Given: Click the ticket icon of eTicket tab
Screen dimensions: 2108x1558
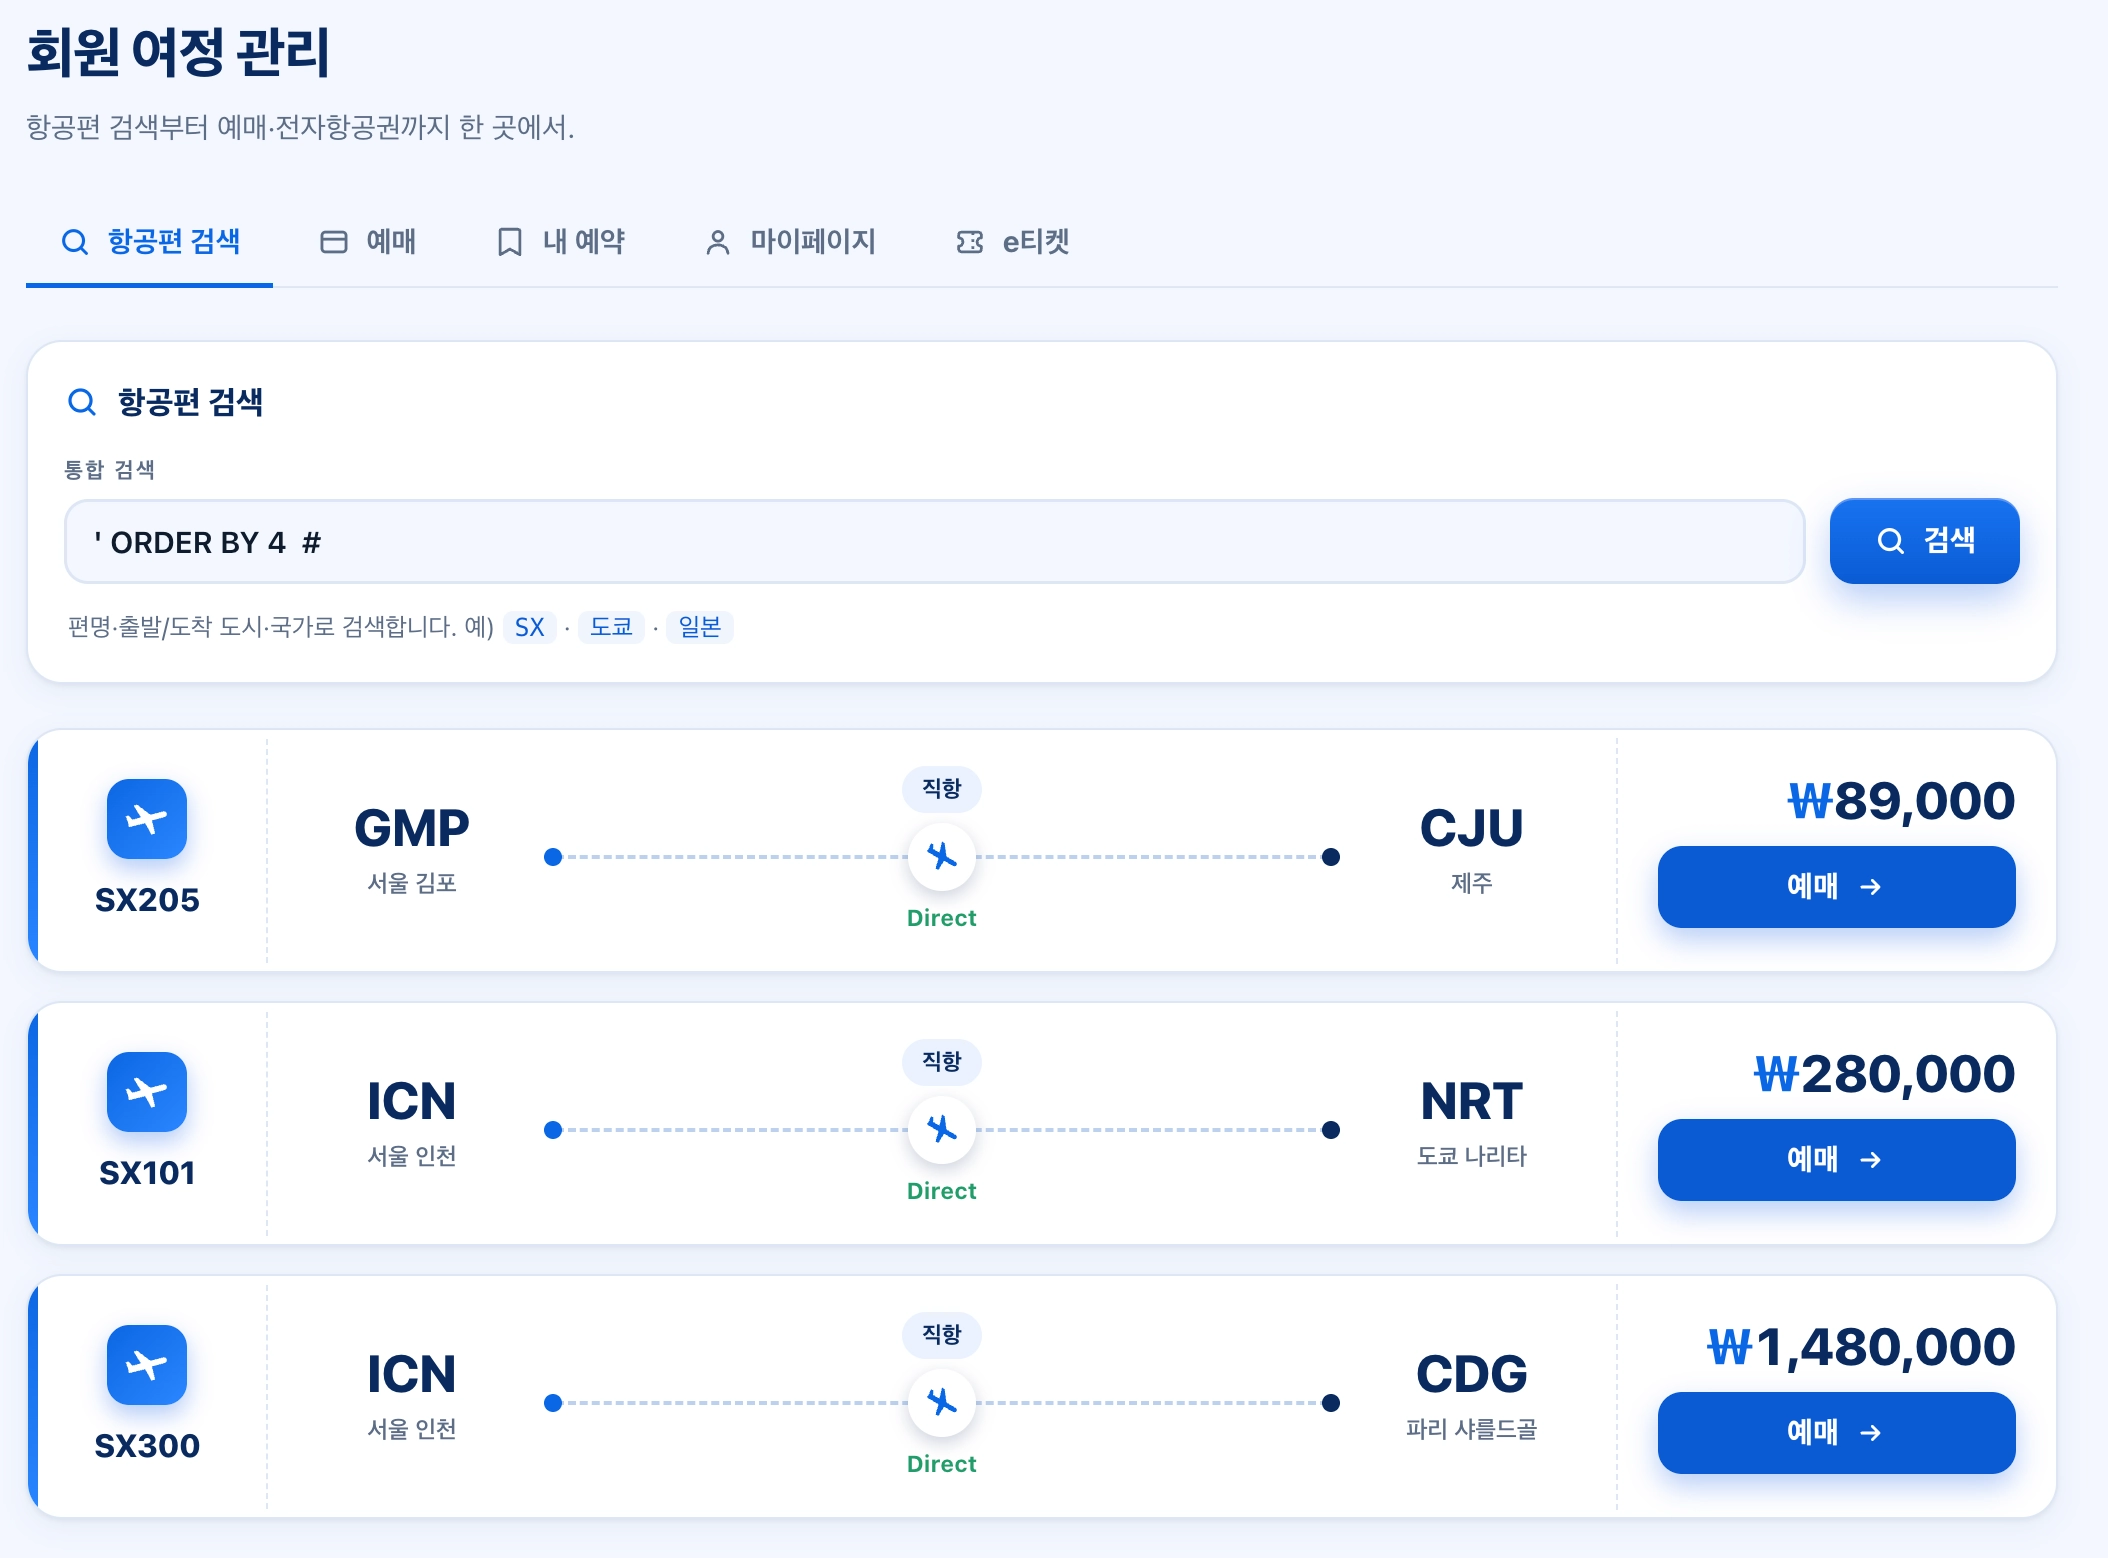Looking at the screenshot, I should point(970,242).
